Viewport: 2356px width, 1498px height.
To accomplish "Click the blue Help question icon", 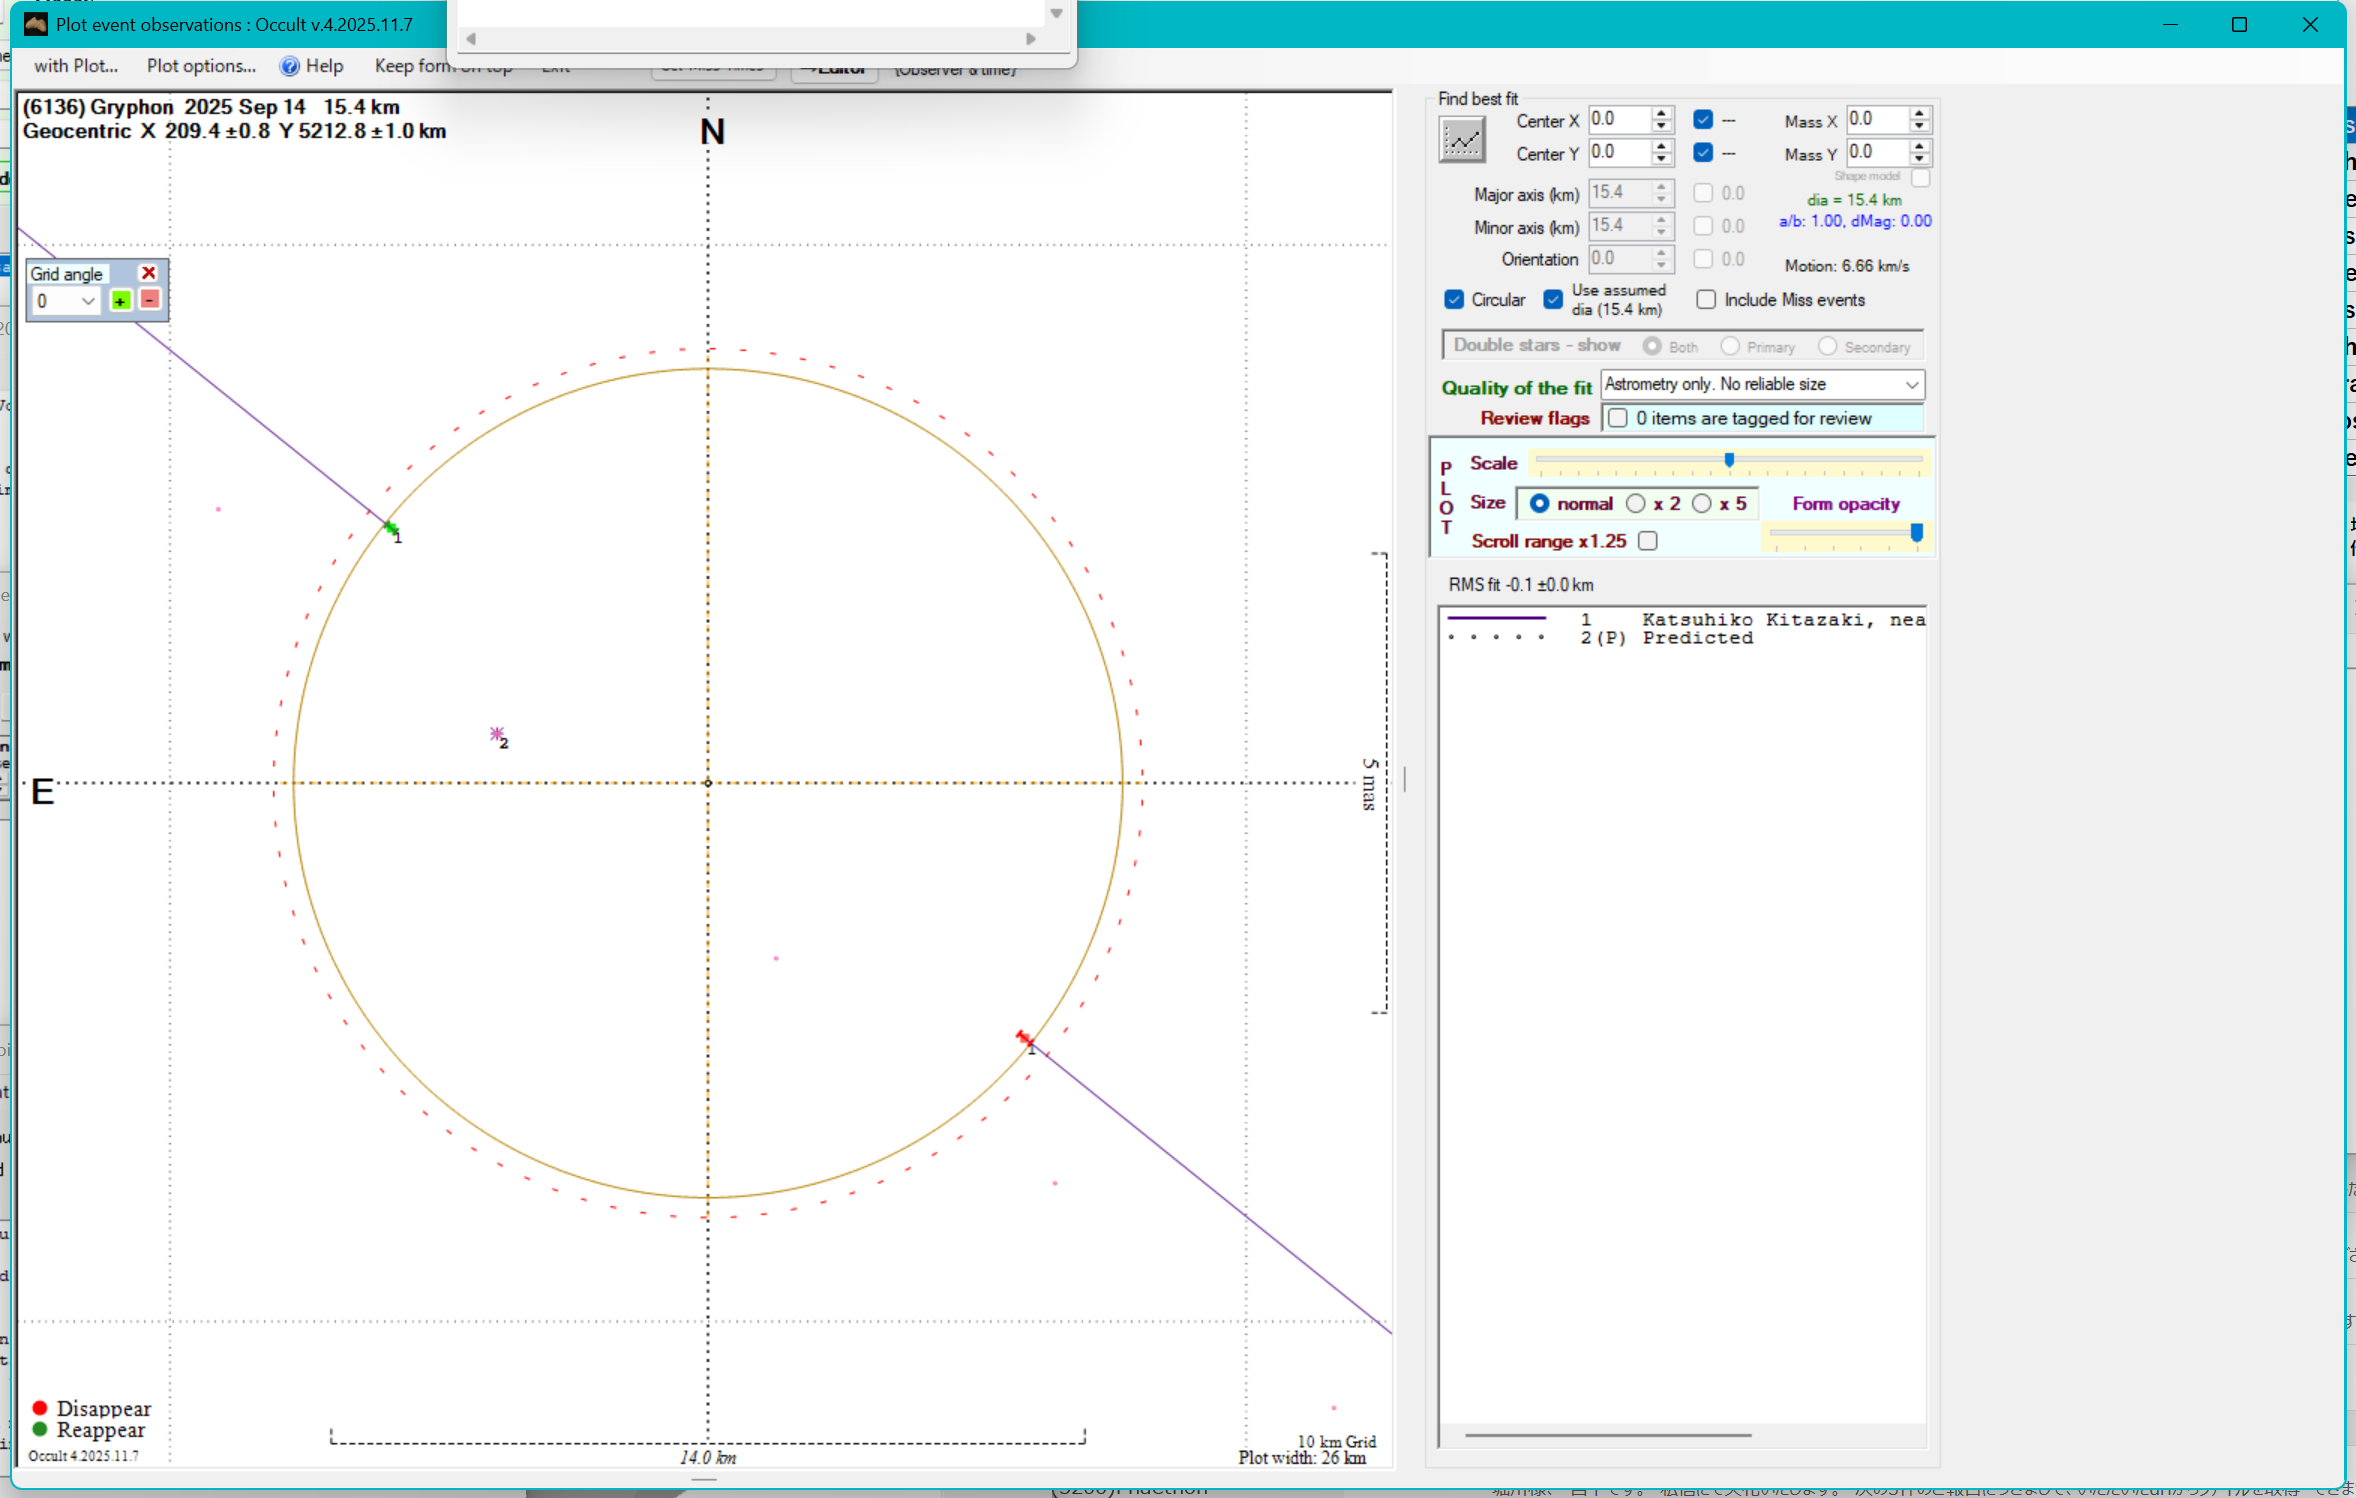I will tap(289, 66).
